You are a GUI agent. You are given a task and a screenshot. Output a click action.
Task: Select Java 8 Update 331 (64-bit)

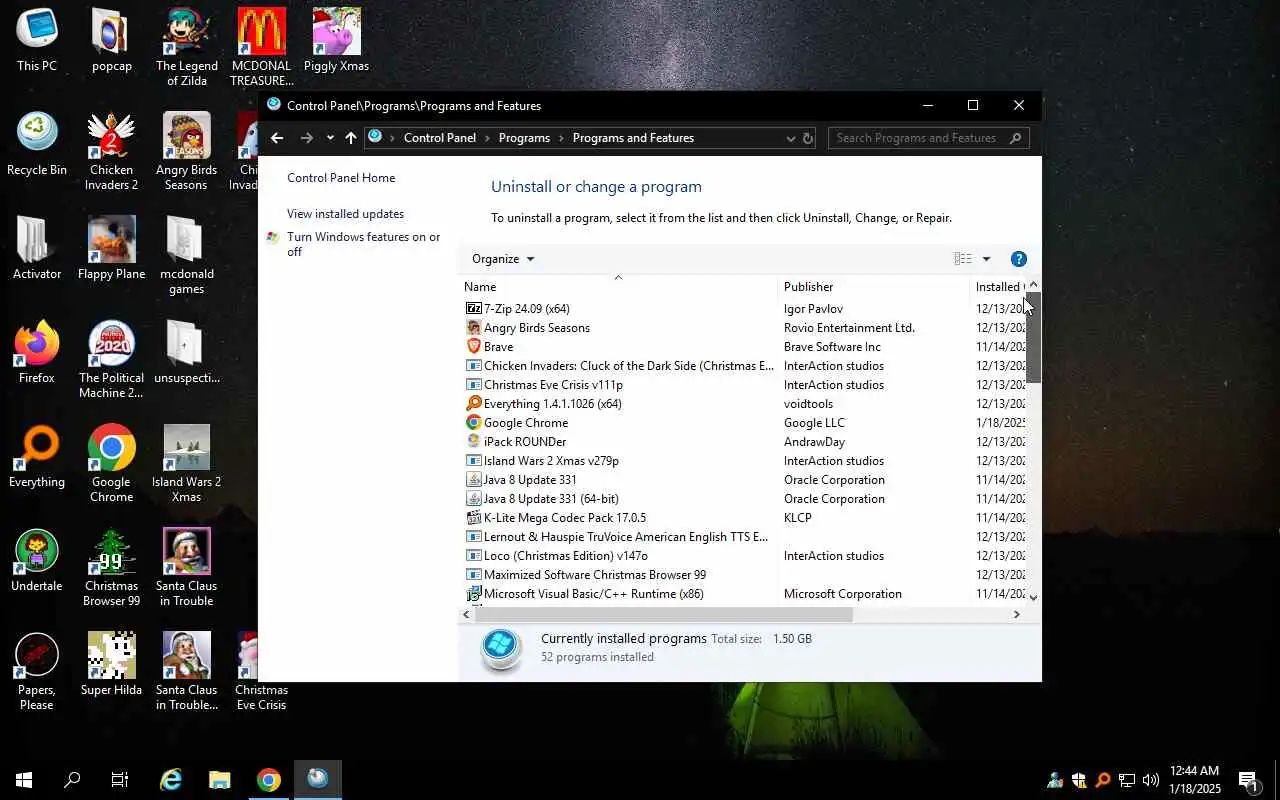(743, 499)
